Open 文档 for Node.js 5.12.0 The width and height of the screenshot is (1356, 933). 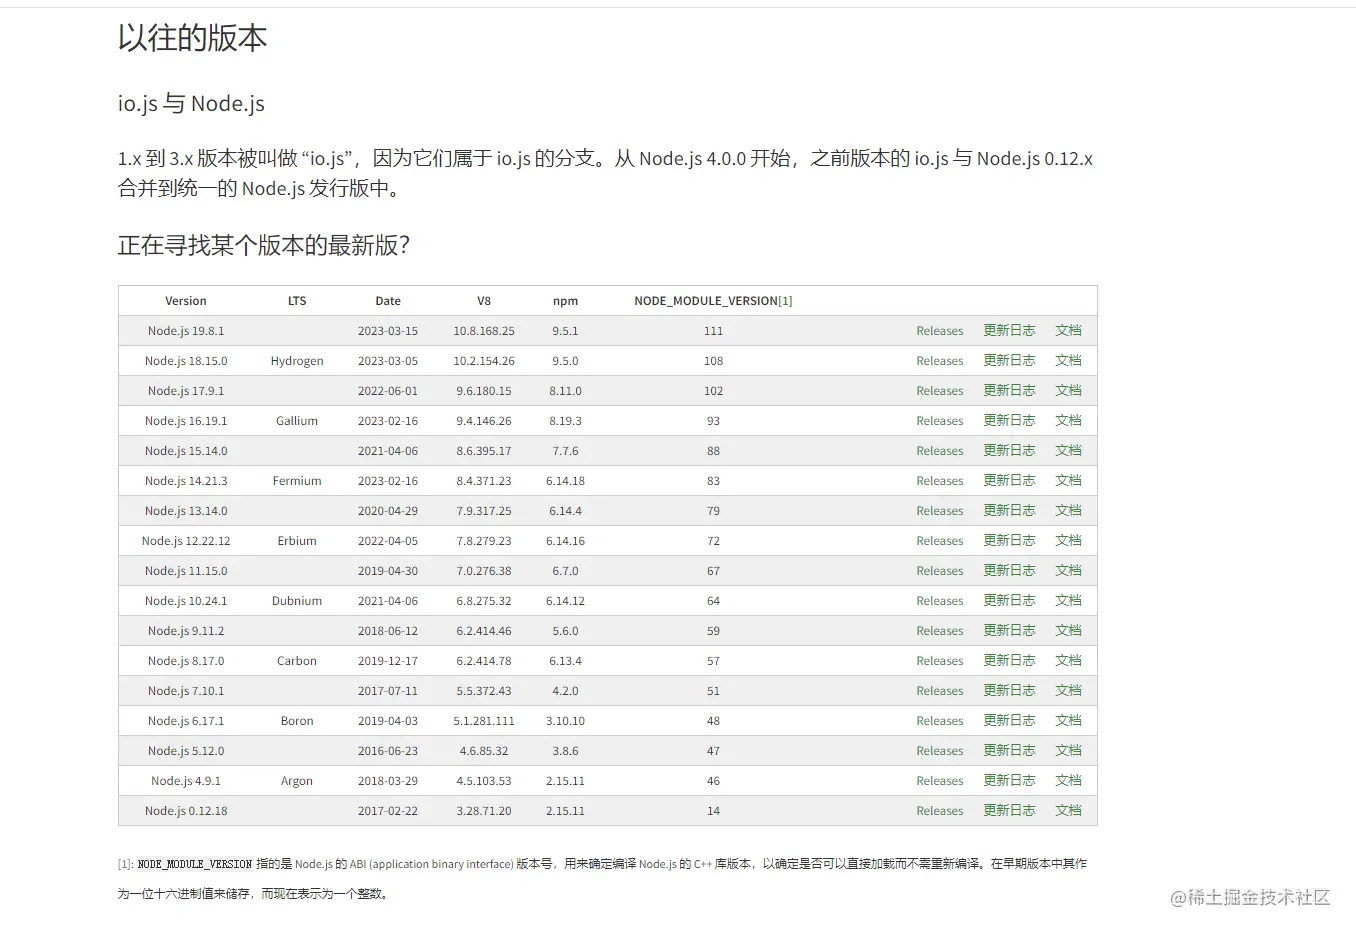pos(1068,751)
